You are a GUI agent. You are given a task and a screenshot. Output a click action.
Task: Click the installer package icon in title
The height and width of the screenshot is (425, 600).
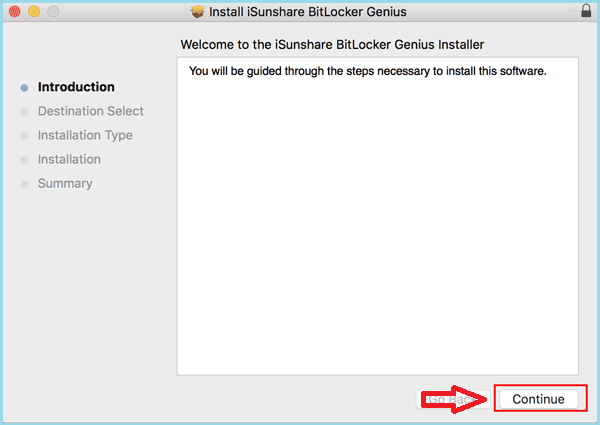(197, 11)
